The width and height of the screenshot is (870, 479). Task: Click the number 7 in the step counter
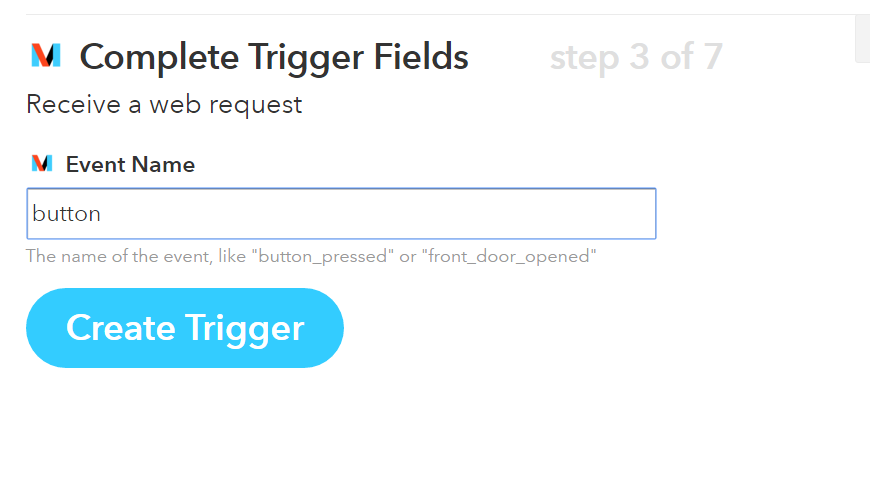pos(711,57)
